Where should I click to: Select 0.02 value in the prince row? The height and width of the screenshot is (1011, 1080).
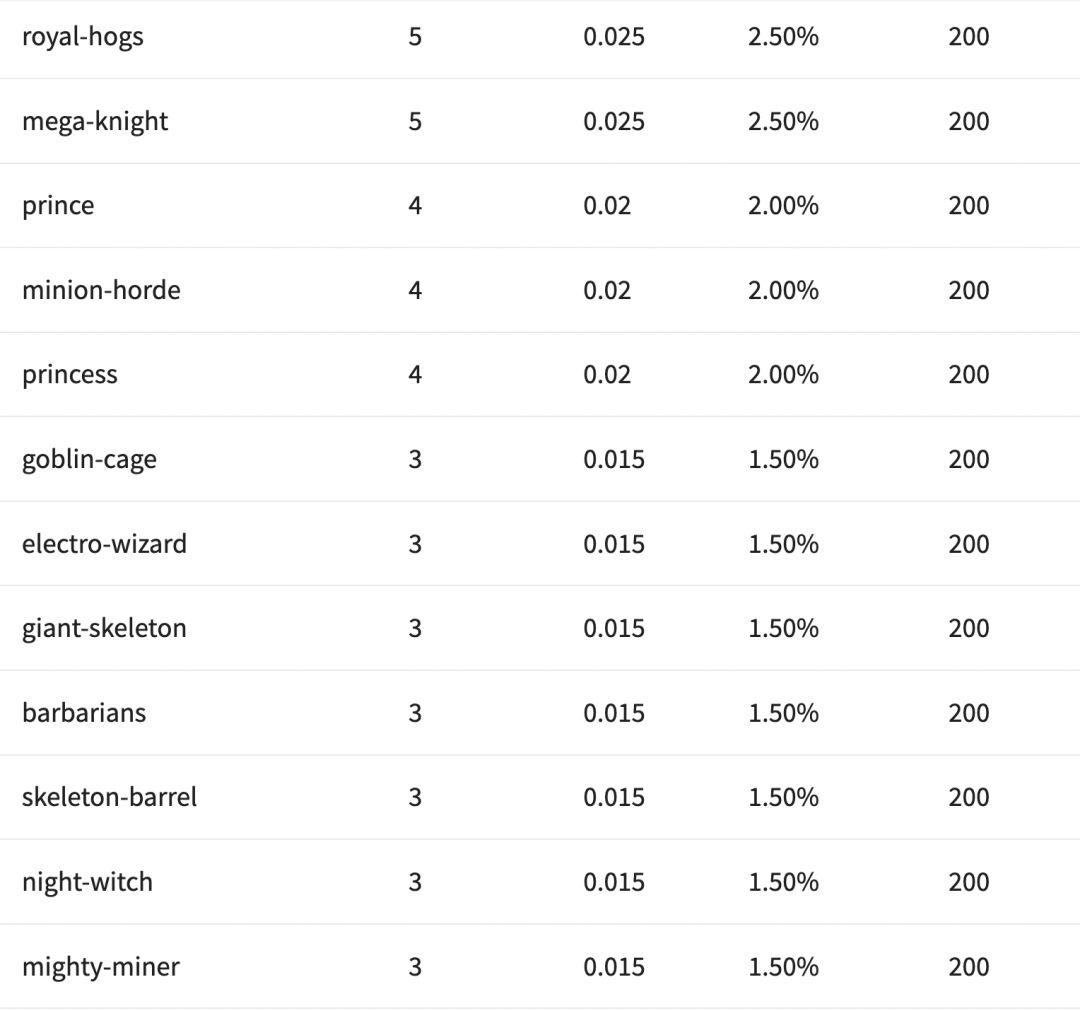tap(607, 206)
